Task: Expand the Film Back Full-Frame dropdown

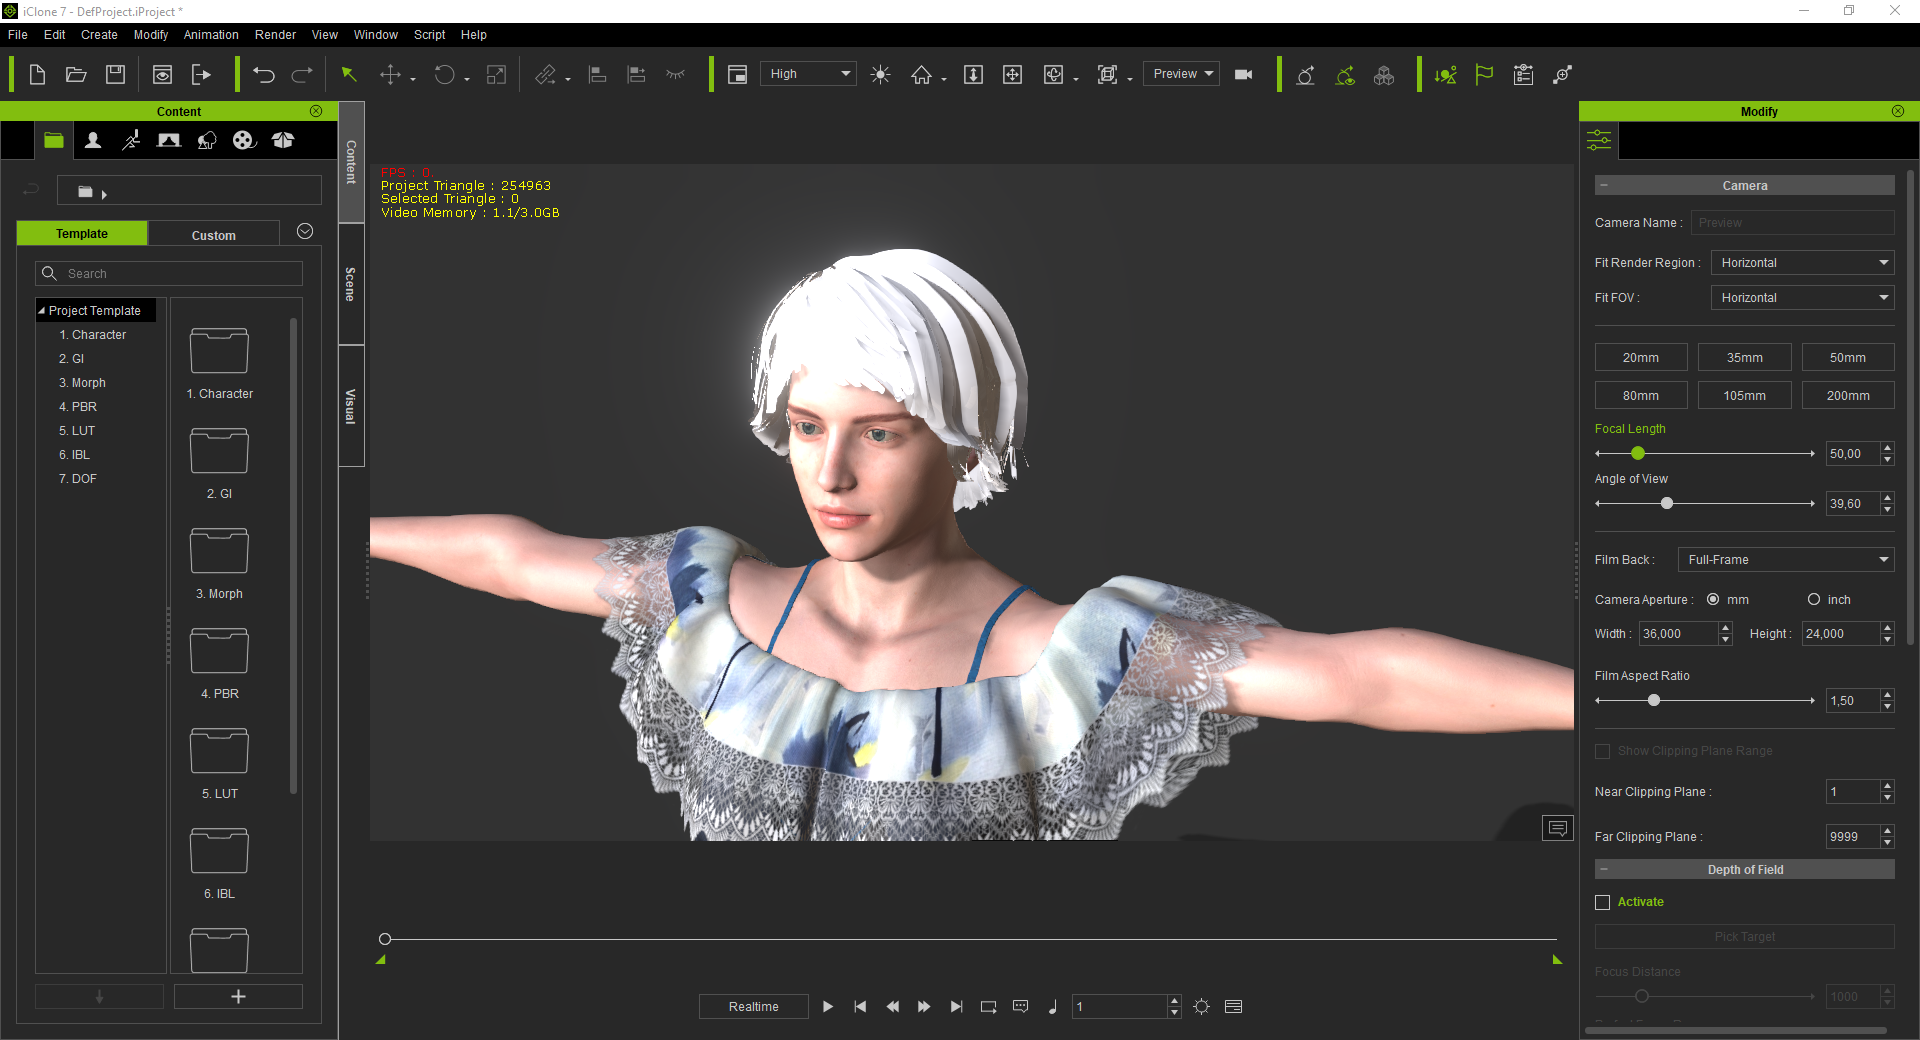Action: click(1786, 560)
